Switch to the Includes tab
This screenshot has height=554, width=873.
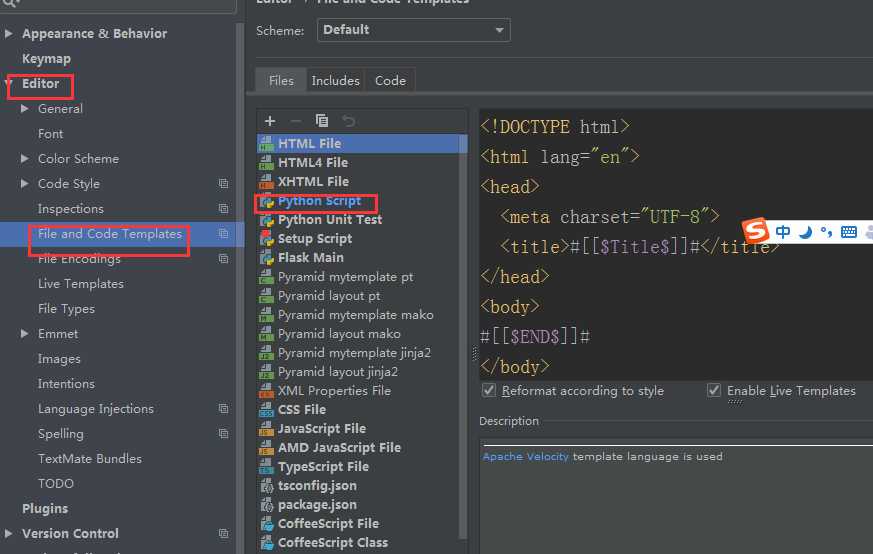[x=335, y=81]
